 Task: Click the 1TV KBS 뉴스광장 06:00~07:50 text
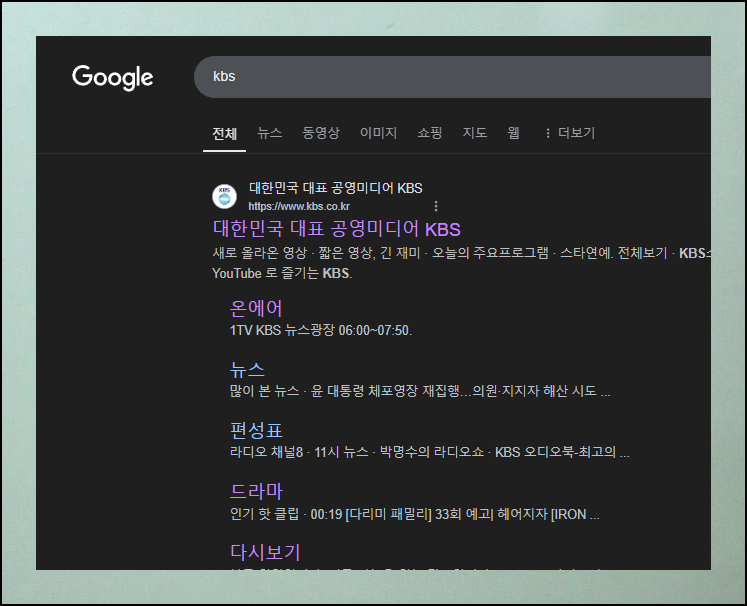click(321, 330)
